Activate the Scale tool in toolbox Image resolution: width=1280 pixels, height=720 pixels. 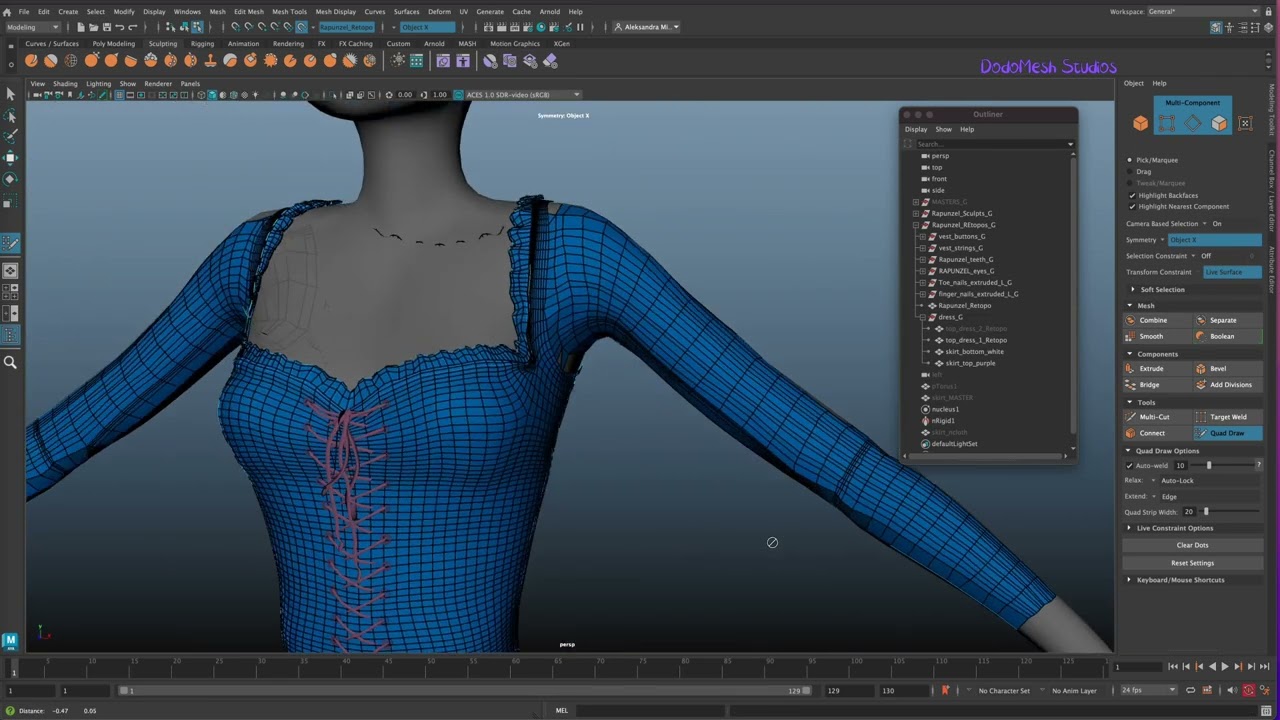(10, 201)
